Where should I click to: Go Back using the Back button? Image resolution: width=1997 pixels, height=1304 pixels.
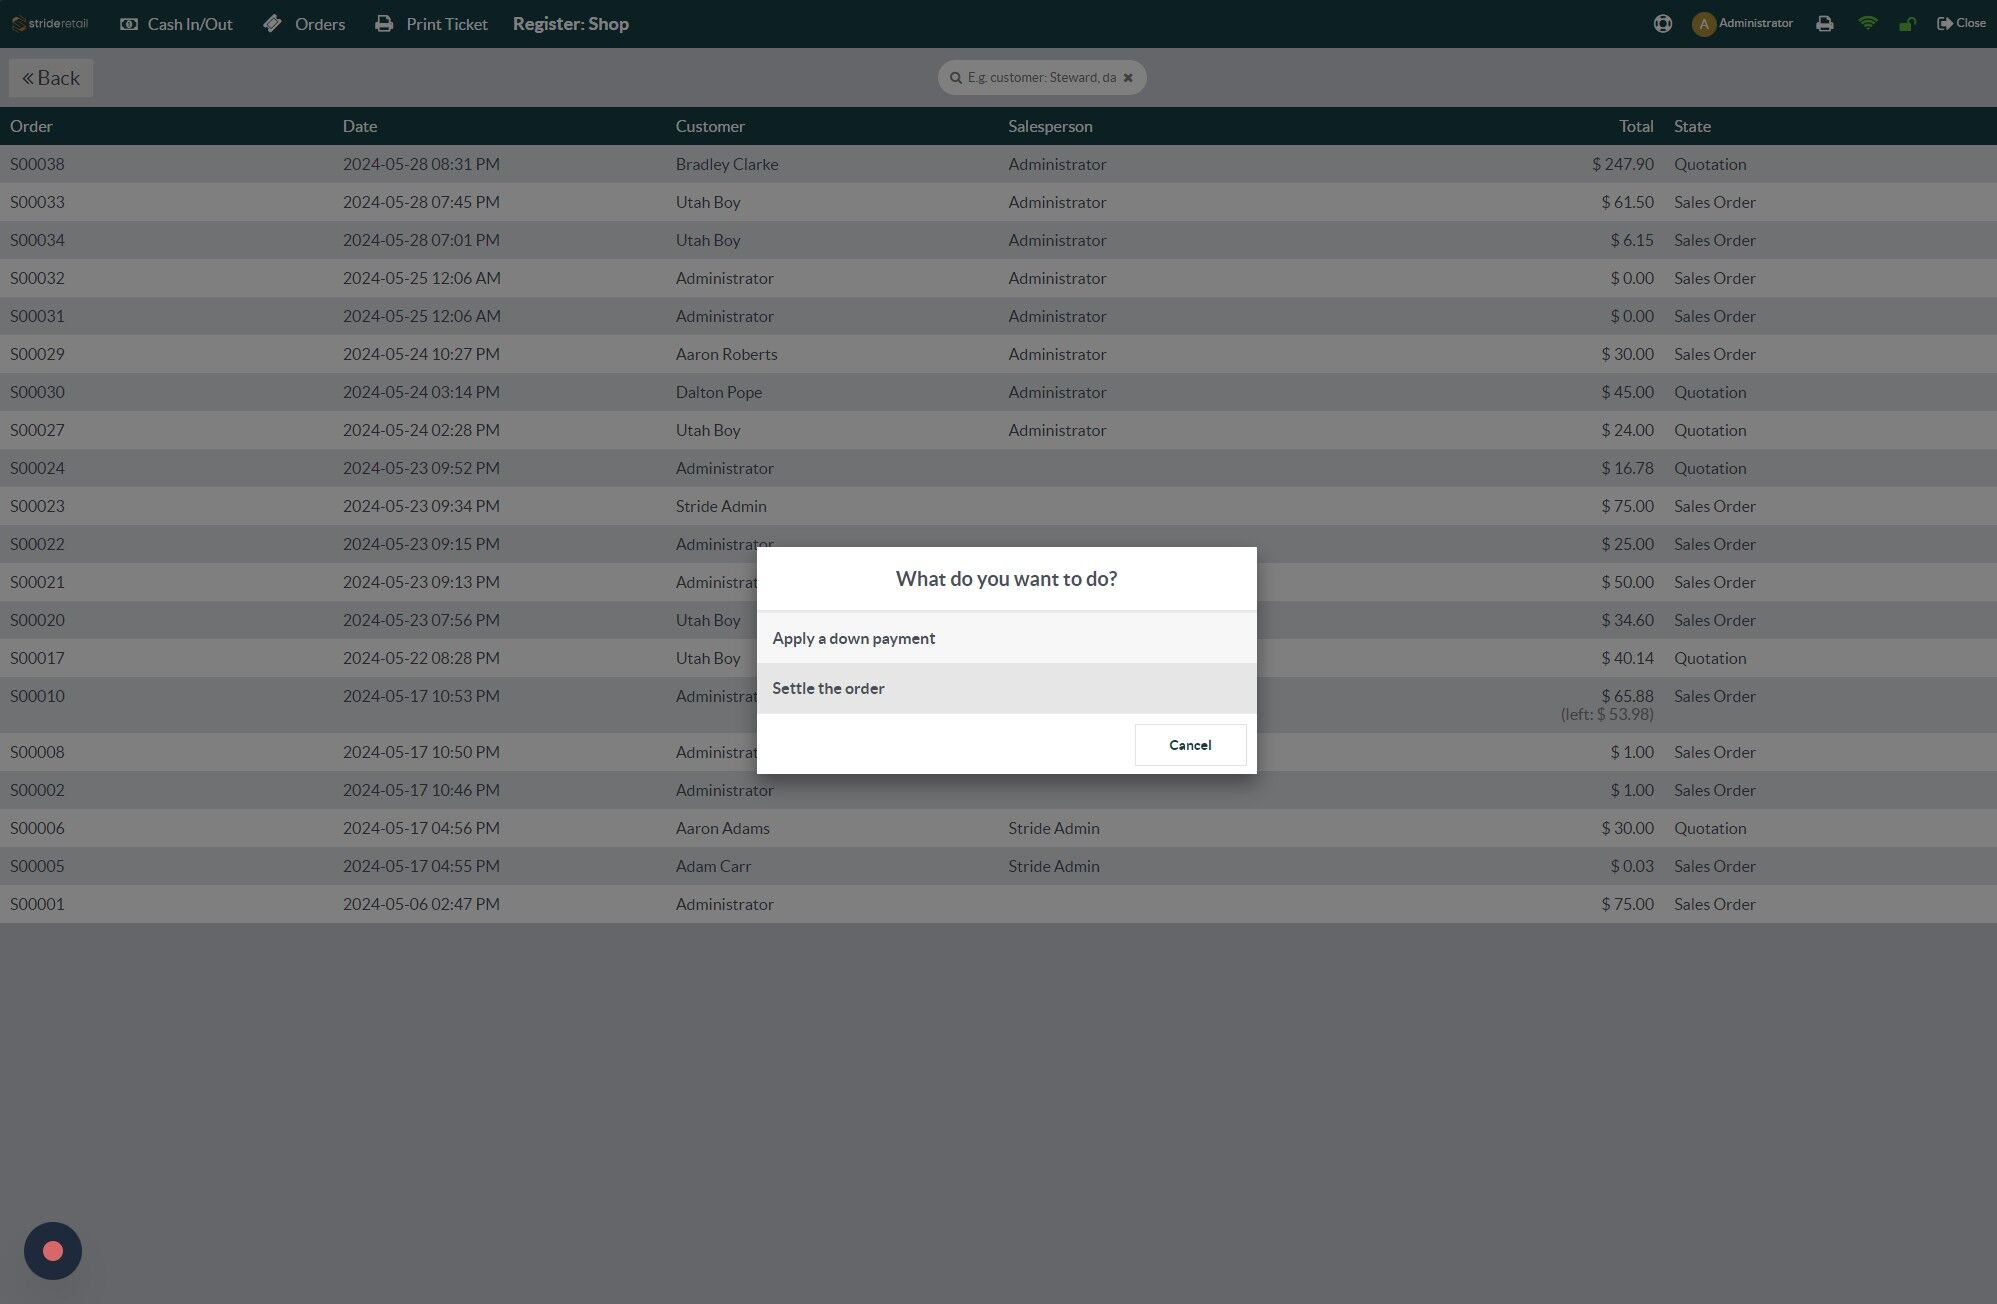click(51, 78)
